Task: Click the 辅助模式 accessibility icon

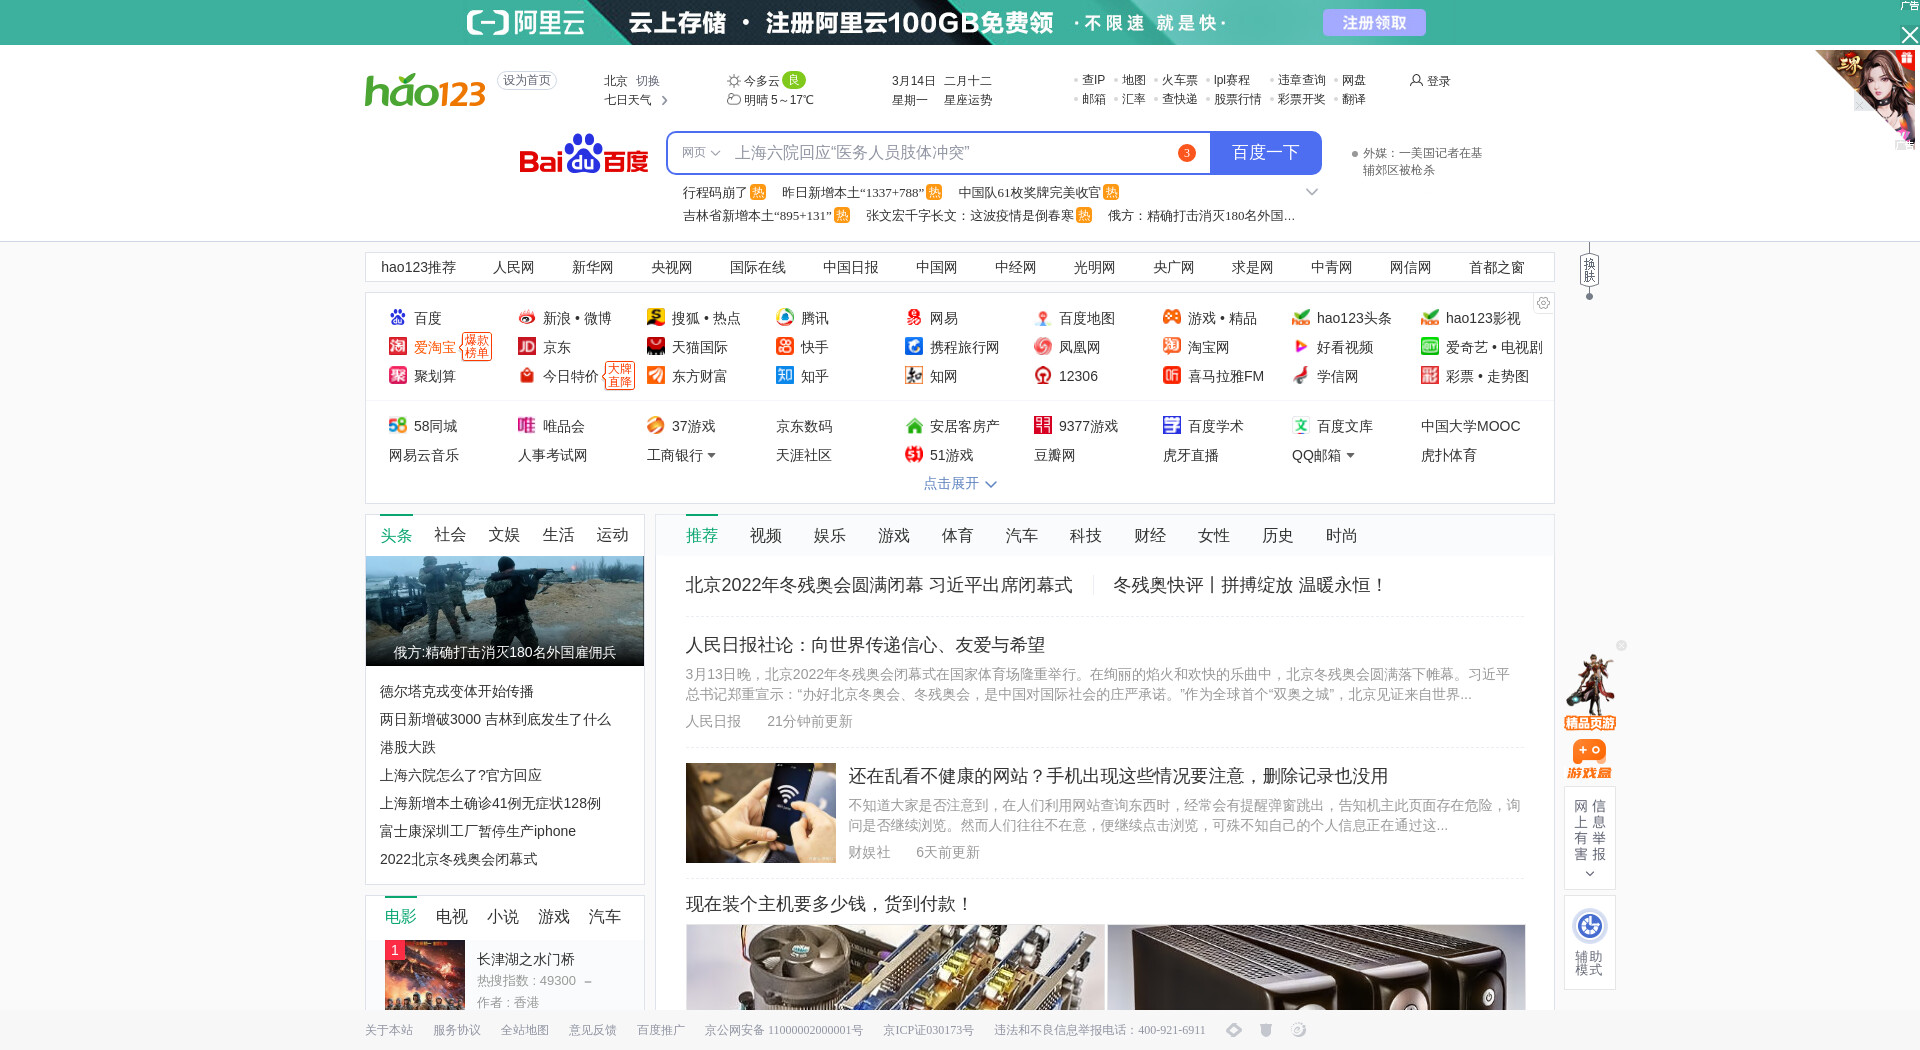Action: (x=1590, y=926)
